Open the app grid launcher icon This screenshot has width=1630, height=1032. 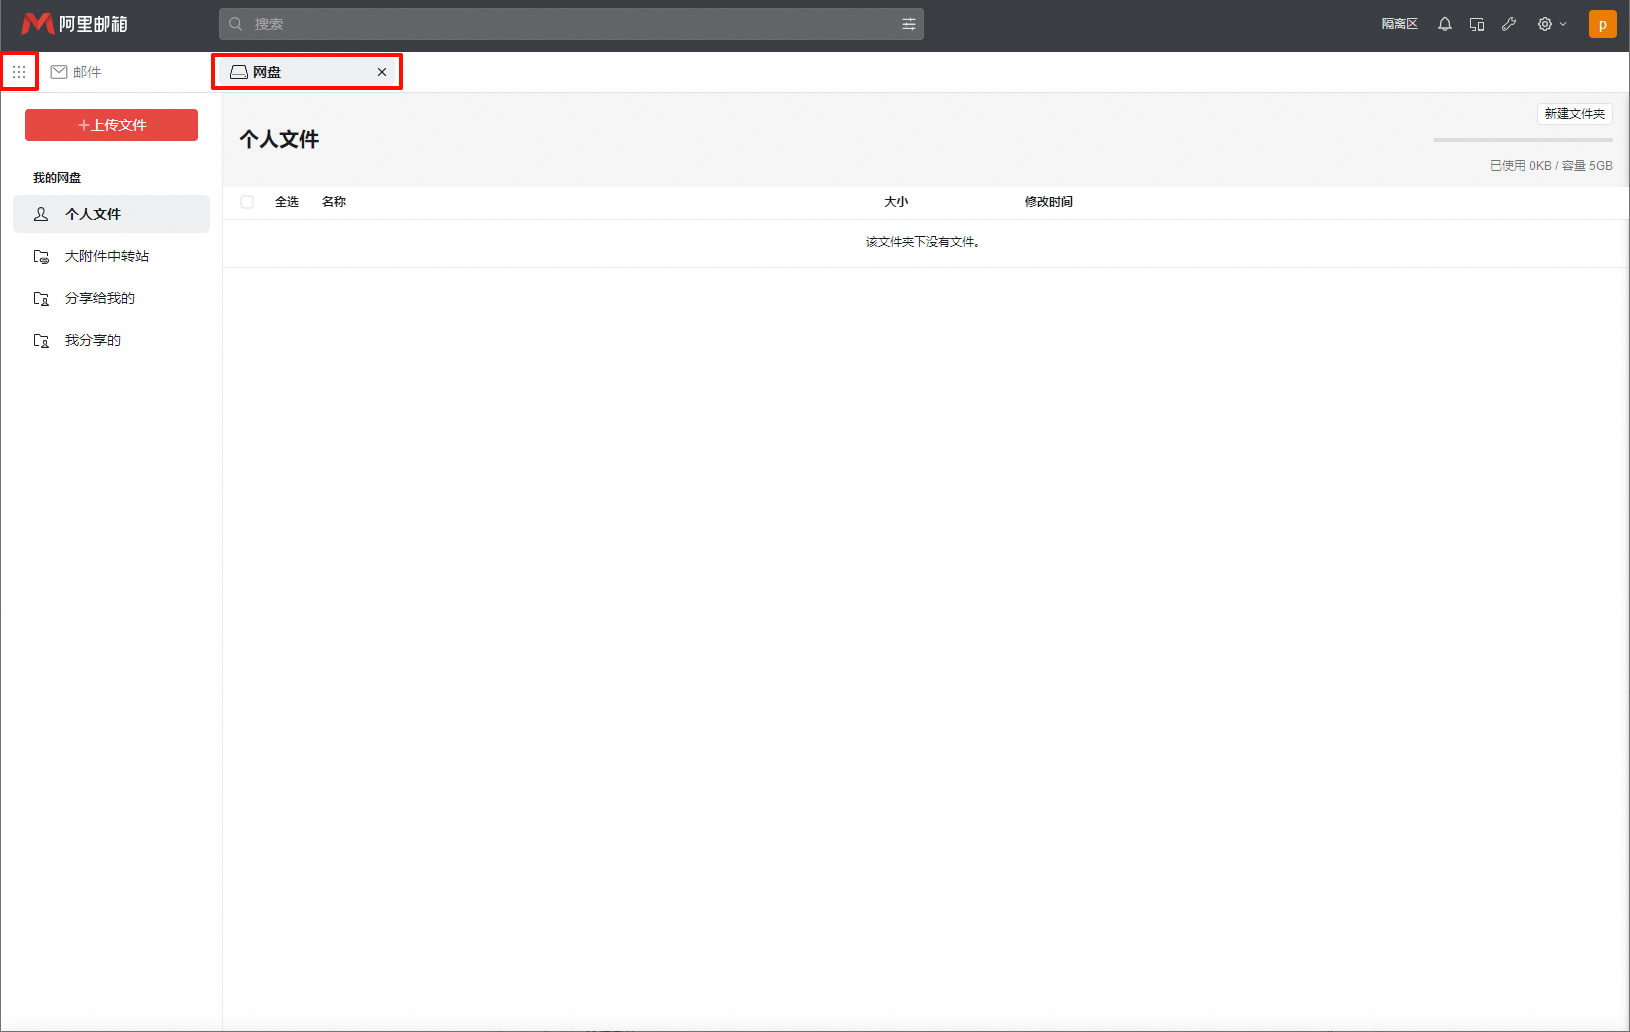[19, 72]
